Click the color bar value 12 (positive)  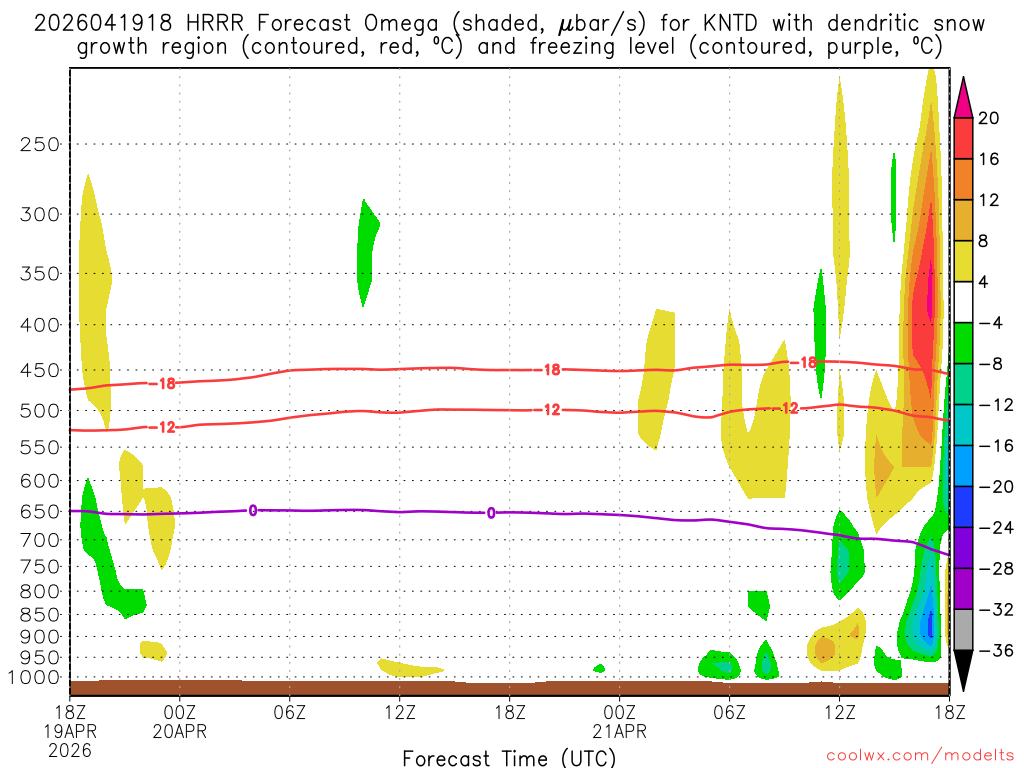coord(989,200)
